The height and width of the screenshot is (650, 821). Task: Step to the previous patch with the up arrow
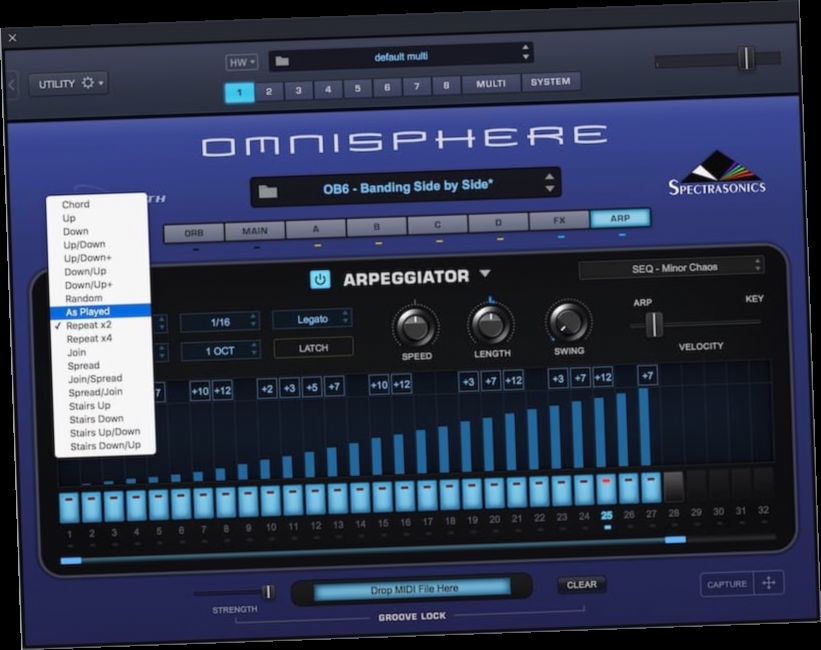tap(549, 177)
